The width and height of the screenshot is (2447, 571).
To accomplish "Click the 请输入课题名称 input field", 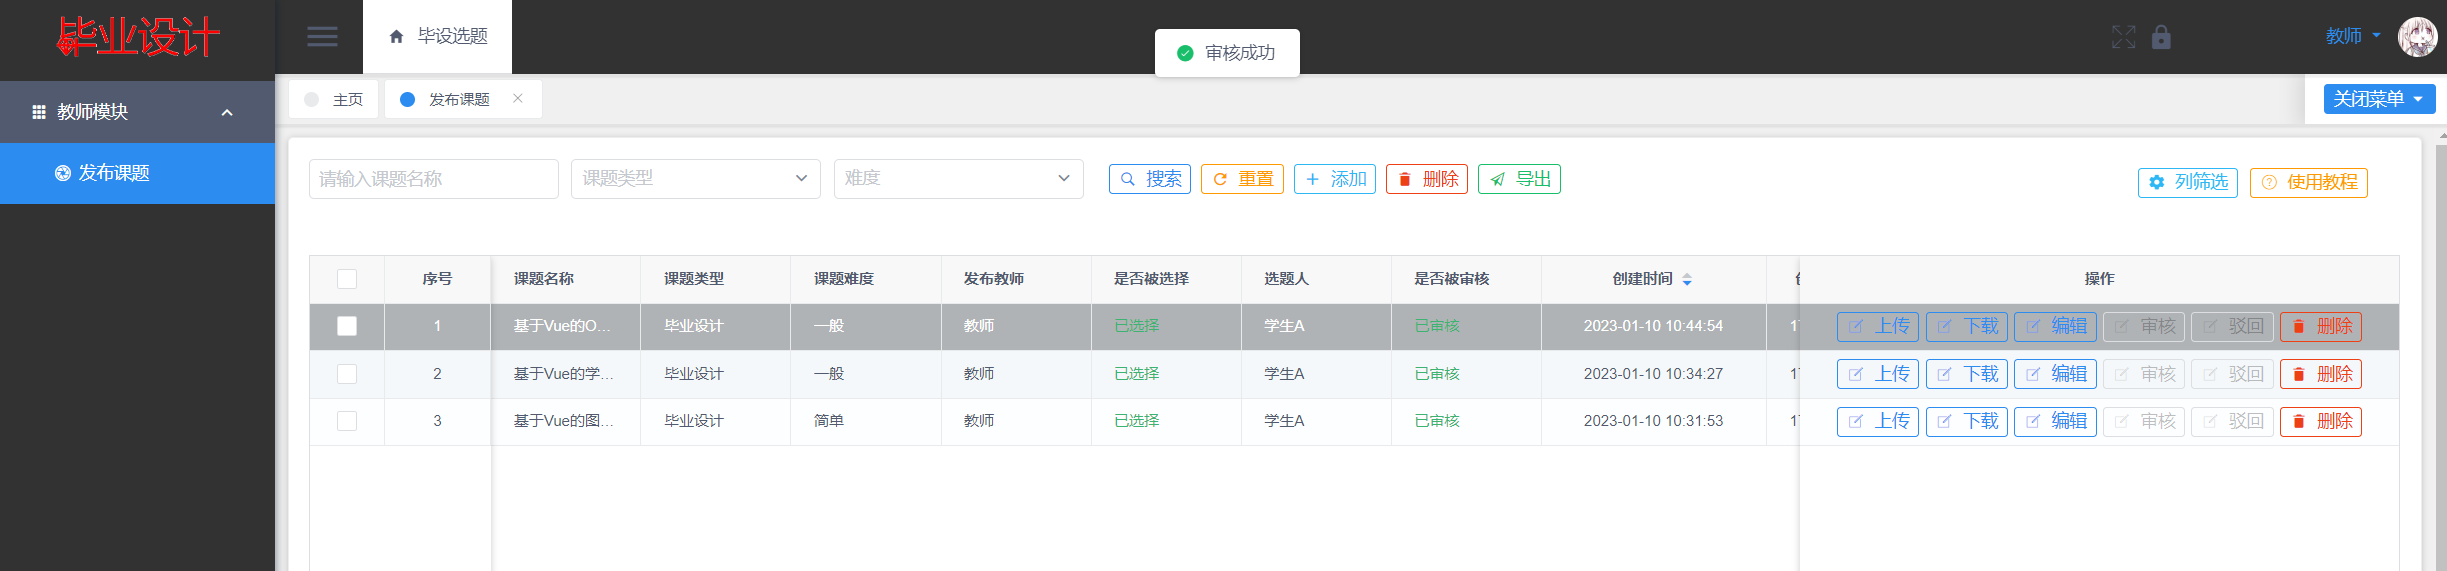I will [x=433, y=179].
